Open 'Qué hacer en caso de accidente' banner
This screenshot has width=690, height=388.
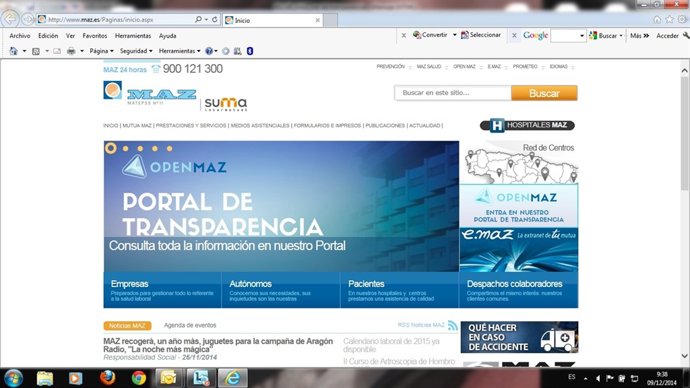click(x=519, y=337)
